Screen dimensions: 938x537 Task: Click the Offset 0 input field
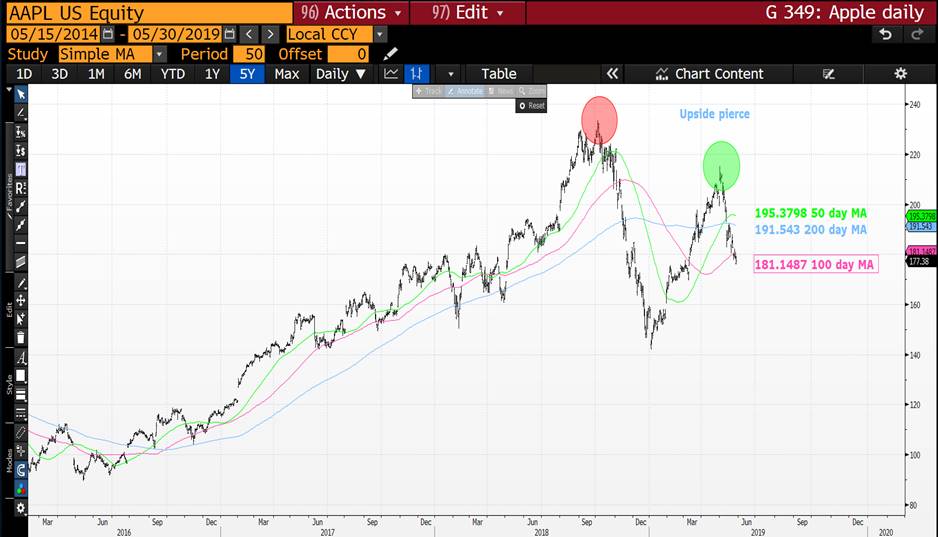click(348, 54)
